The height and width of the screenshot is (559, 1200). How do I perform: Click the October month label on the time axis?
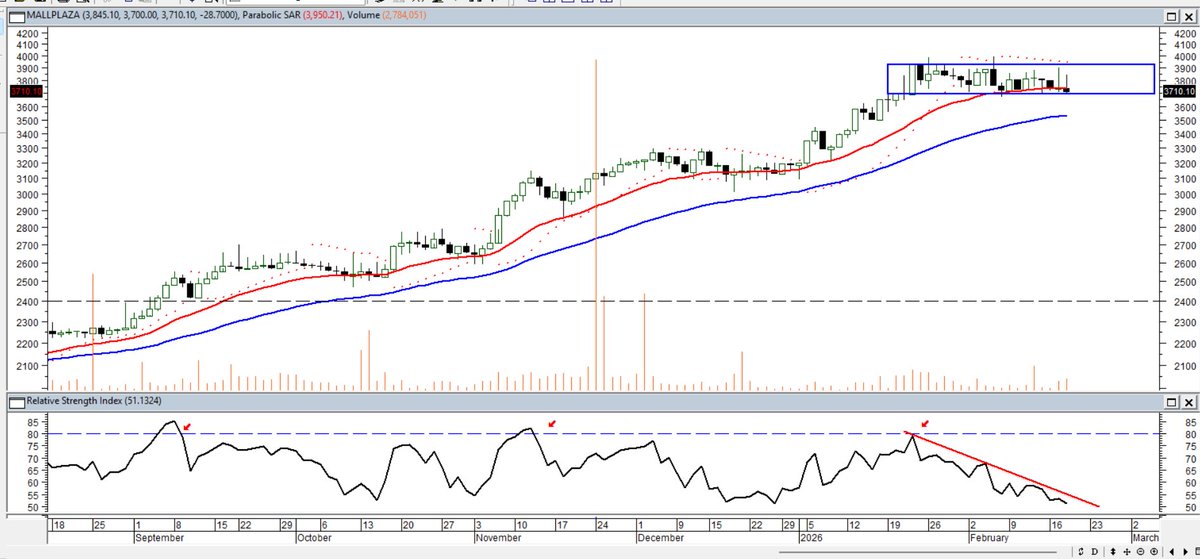pyautogui.click(x=314, y=538)
